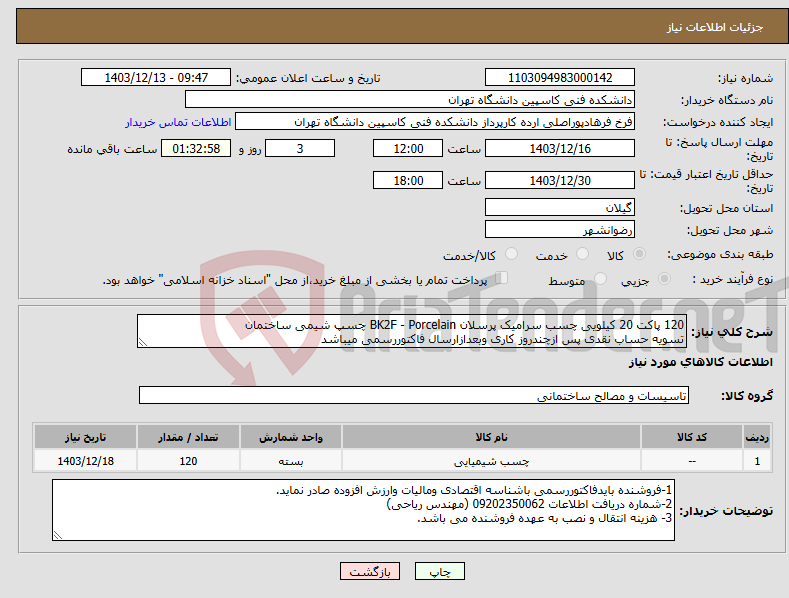Click the چاپ (print) button
This screenshot has width=789, height=598.
439,571
